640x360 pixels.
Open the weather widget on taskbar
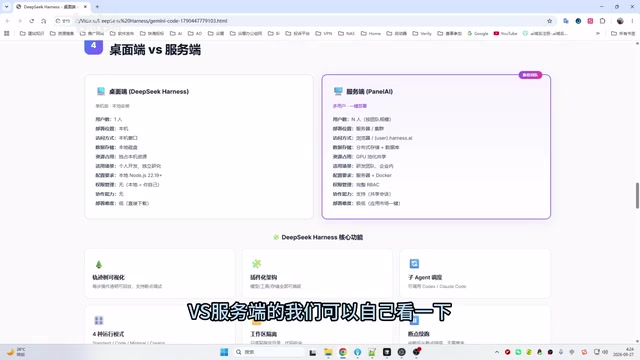(x=16, y=352)
